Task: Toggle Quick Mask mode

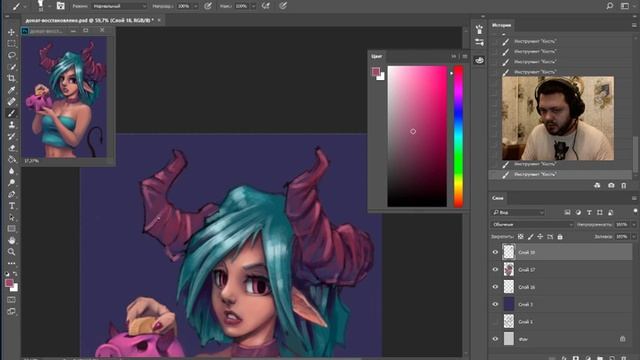Action: [x=11, y=300]
